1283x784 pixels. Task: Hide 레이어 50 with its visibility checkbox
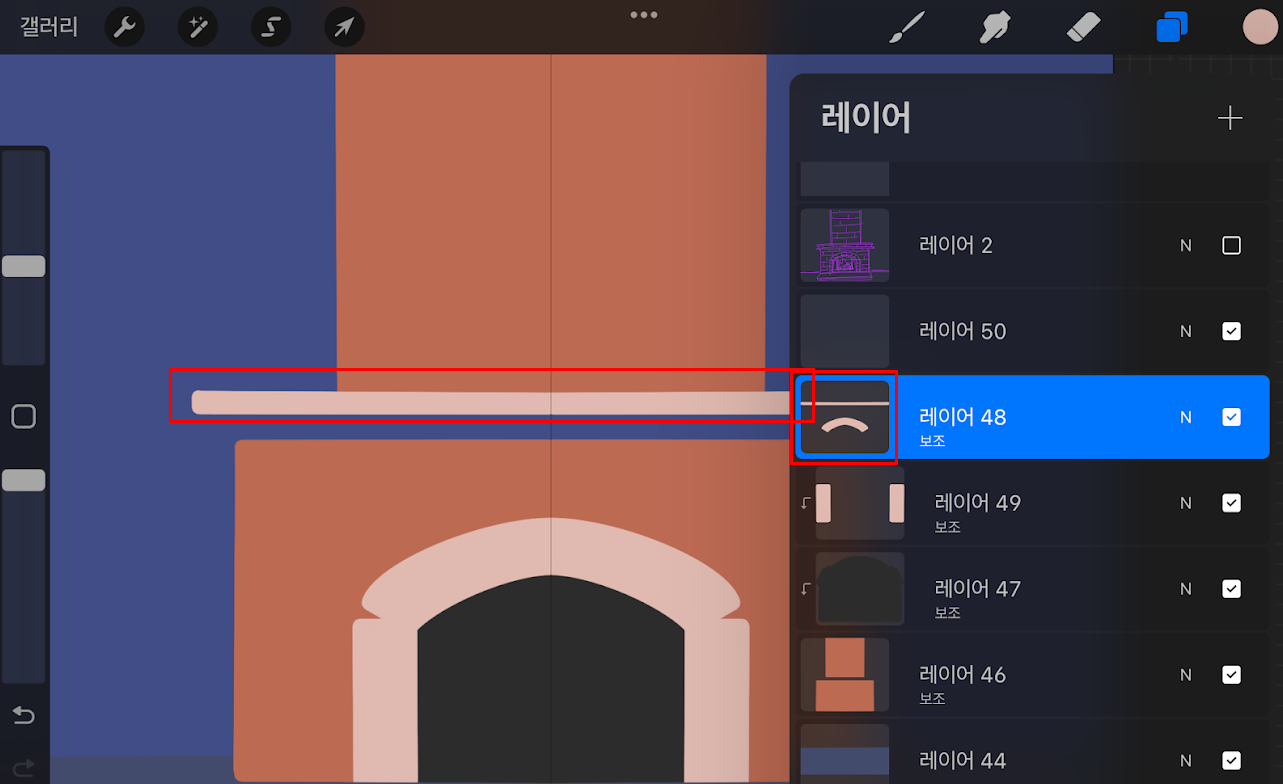tap(1231, 331)
